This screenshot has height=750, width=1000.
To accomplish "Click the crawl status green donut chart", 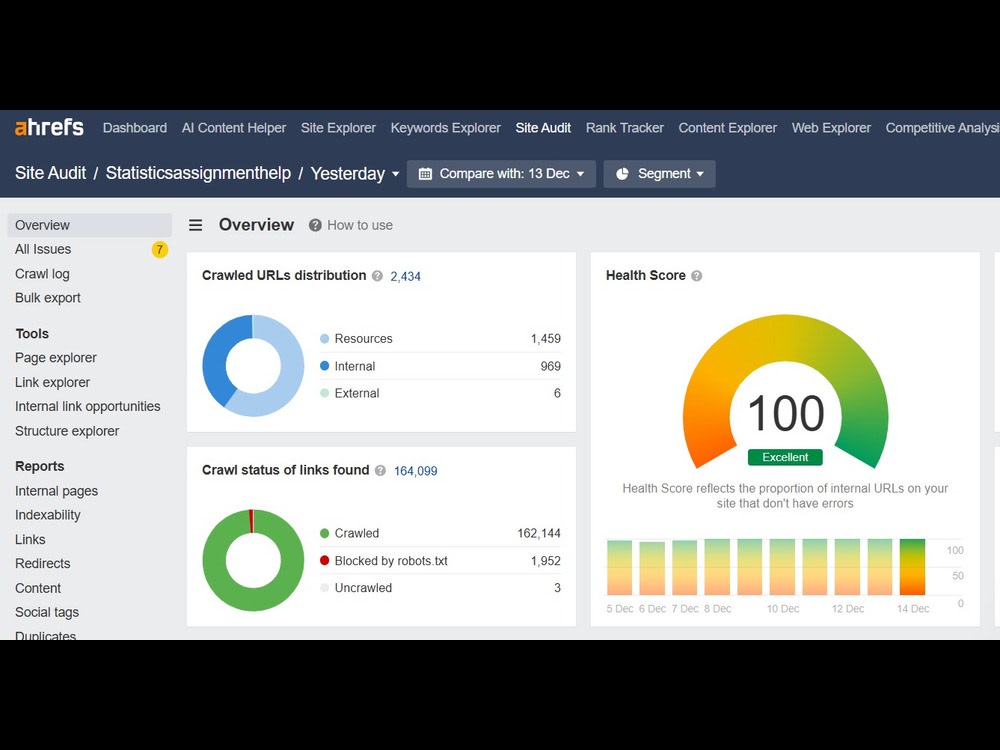I will pos(253,560).
